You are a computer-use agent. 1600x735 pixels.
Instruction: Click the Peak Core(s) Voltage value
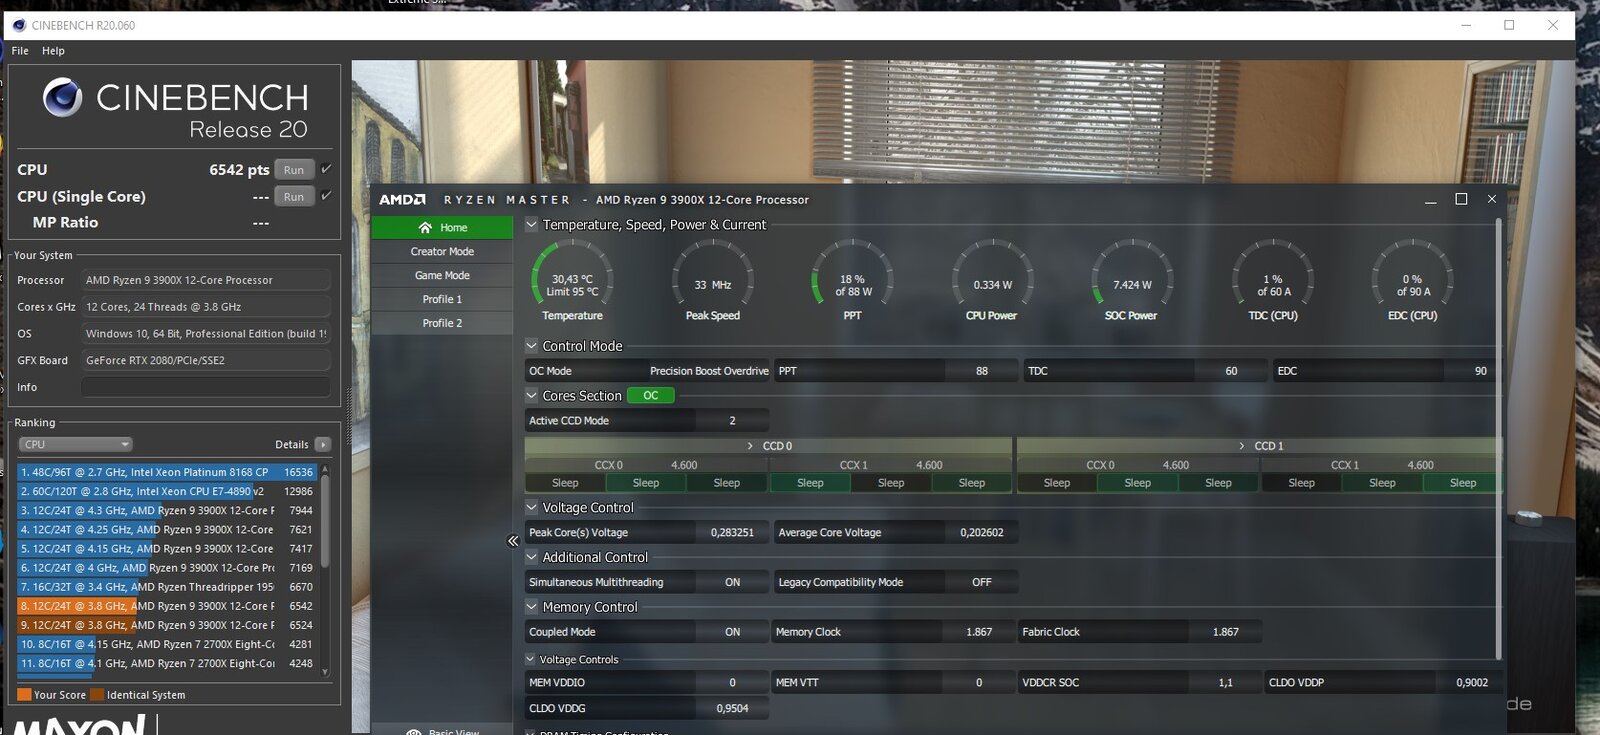click(x=732, y=533)
